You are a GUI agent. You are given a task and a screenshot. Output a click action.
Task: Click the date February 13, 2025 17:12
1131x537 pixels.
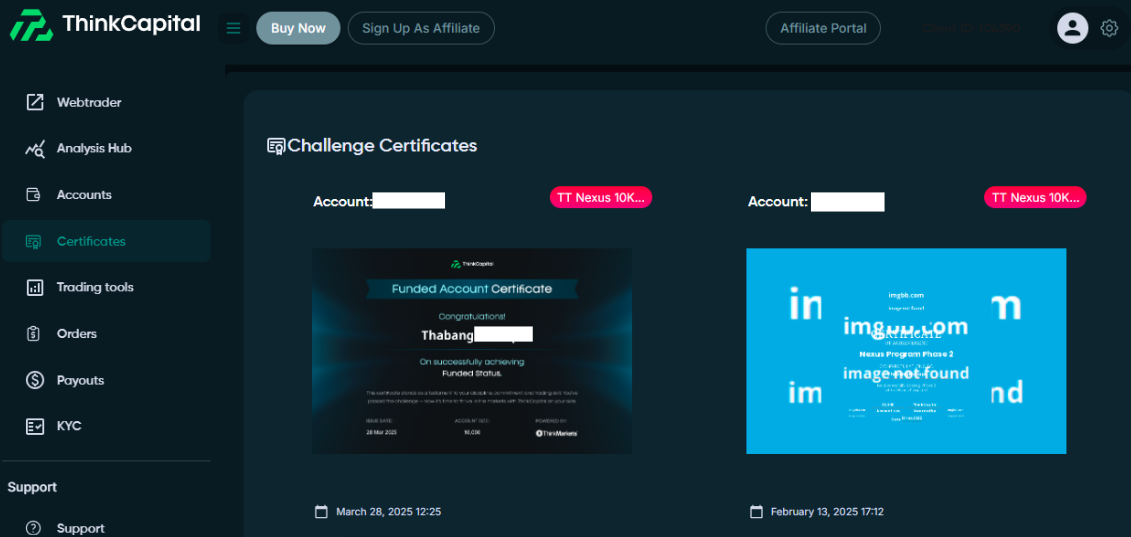coord(827,512)
